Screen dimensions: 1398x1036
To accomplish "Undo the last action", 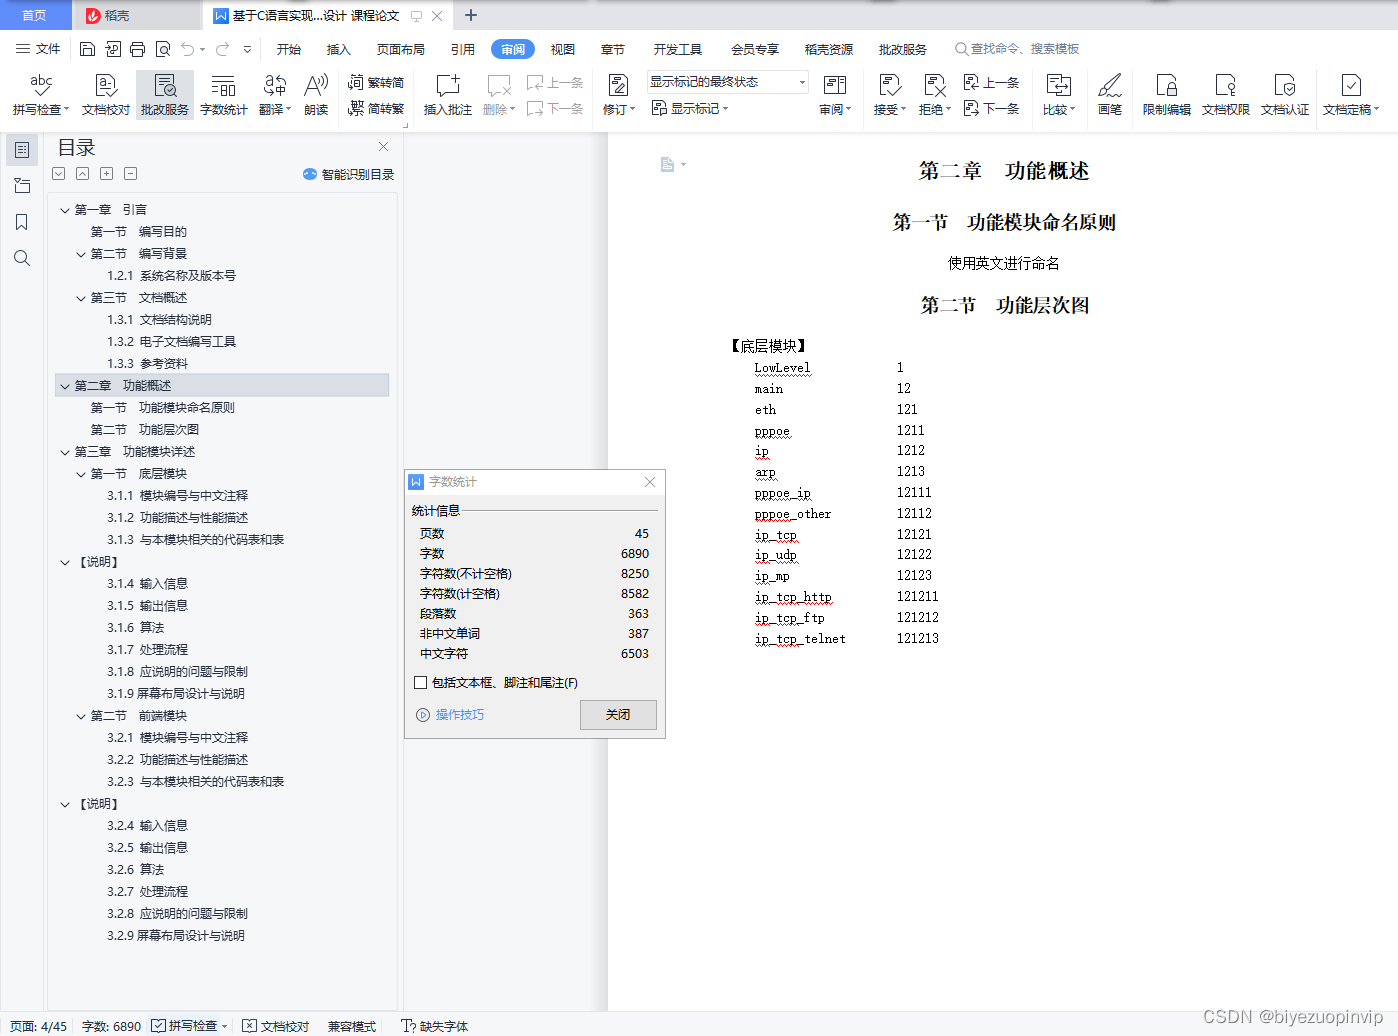I will (188, 49).
